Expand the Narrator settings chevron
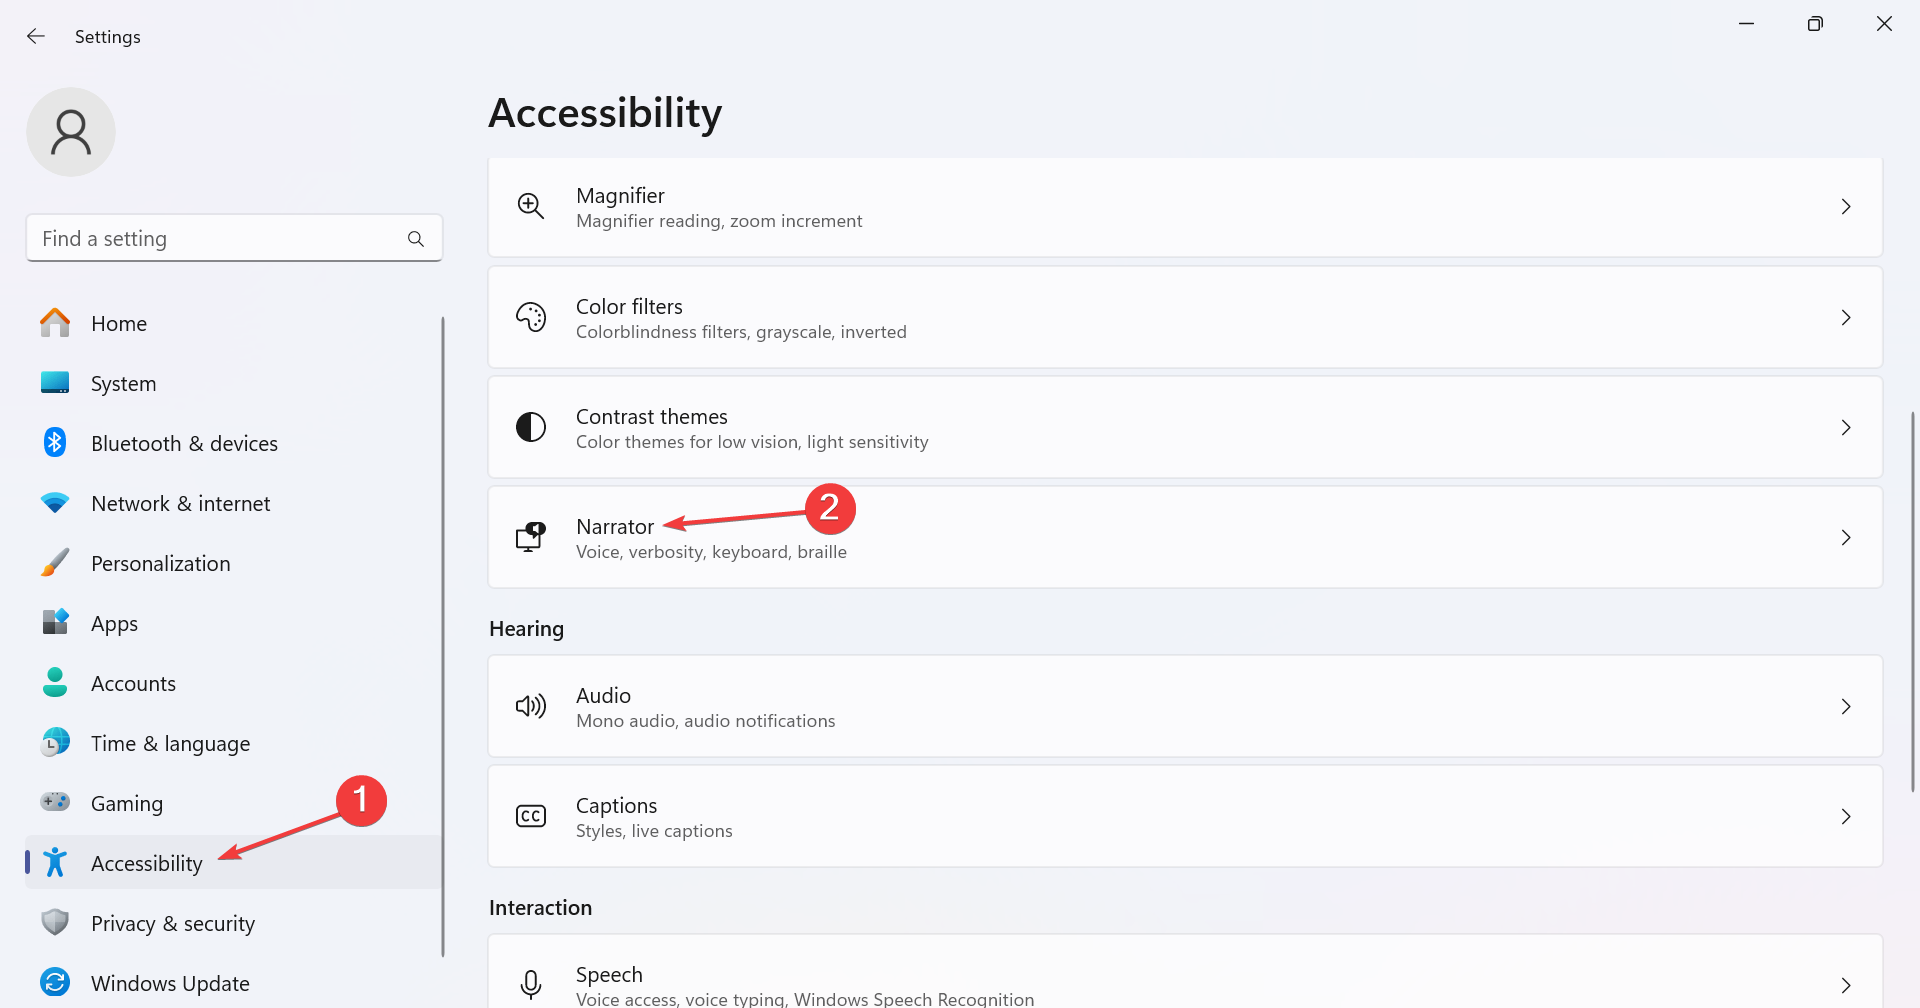The width and height of the screenshot is (1920, 1008). point(1846,538)
